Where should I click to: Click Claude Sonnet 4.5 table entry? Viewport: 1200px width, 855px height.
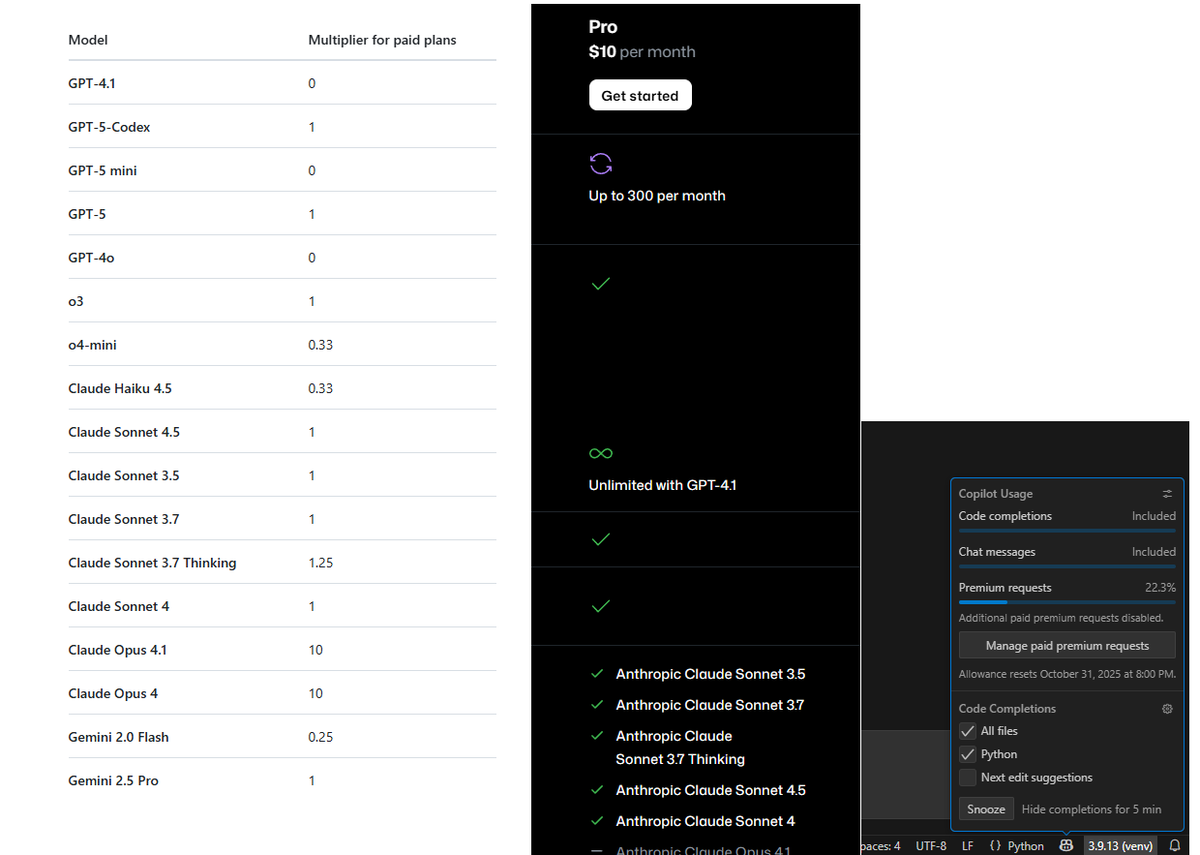point(124,432)
